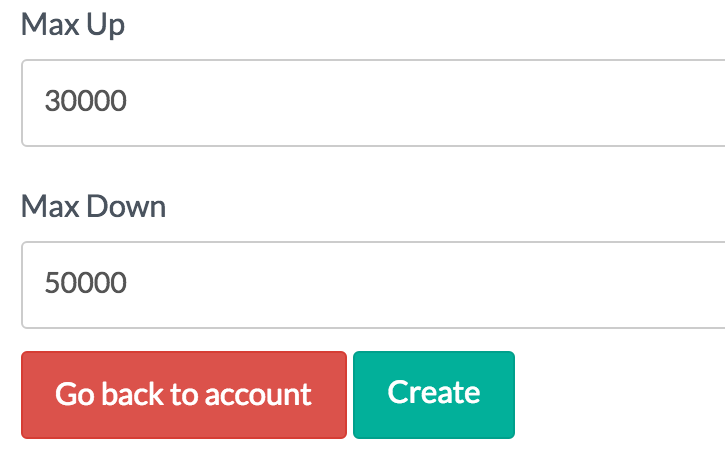Screen dimensions: 725x457
Task: Activate the upload limit field showing 30000
Action: [372, 102]
